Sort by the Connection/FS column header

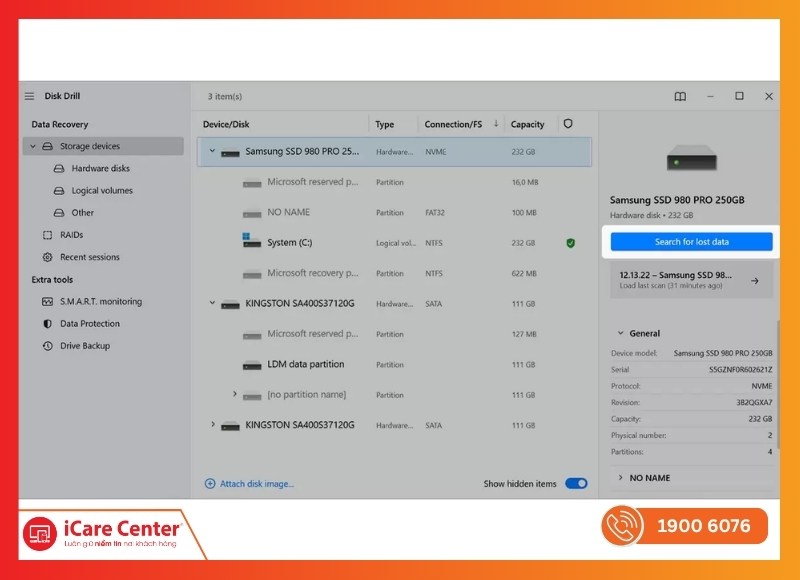click(453, 124)
